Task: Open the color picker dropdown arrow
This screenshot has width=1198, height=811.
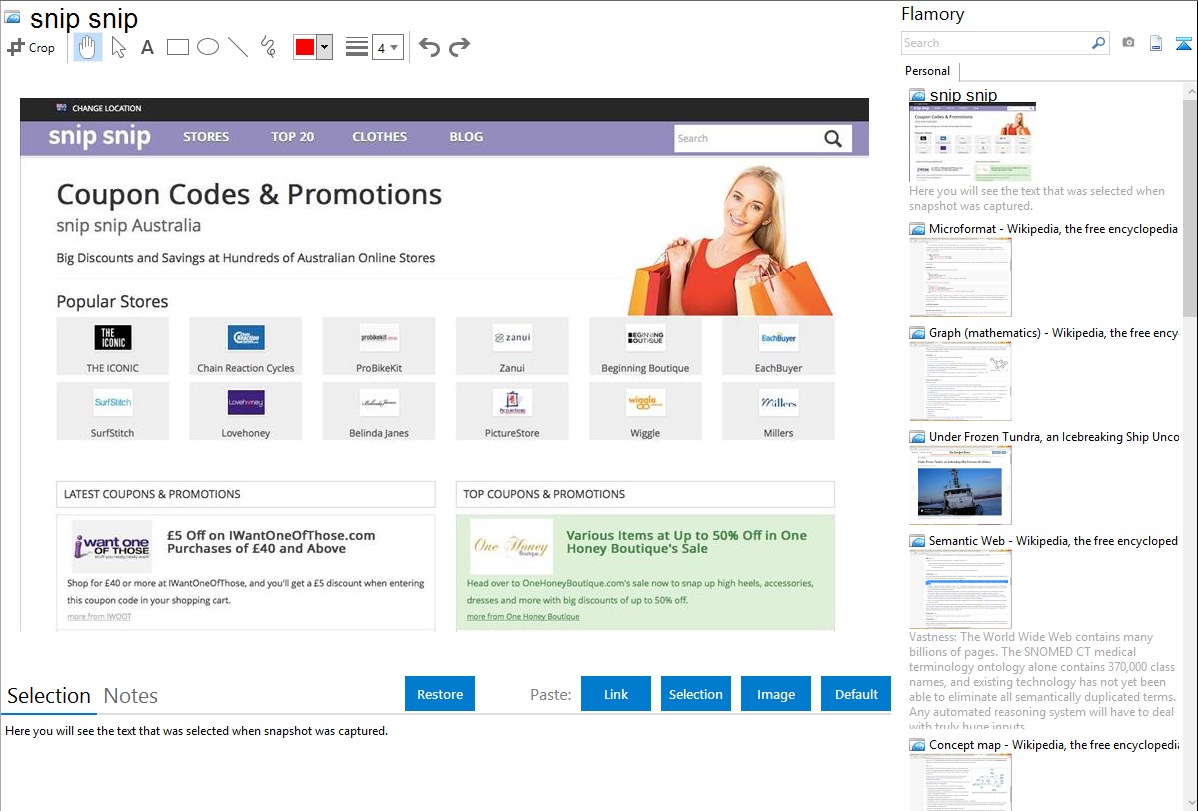Action: click(x=324, y=47)
